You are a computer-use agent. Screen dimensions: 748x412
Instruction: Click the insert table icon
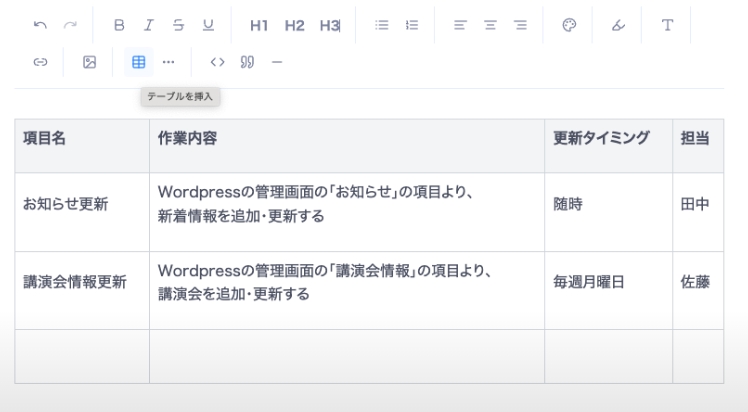tap(139, 62)
